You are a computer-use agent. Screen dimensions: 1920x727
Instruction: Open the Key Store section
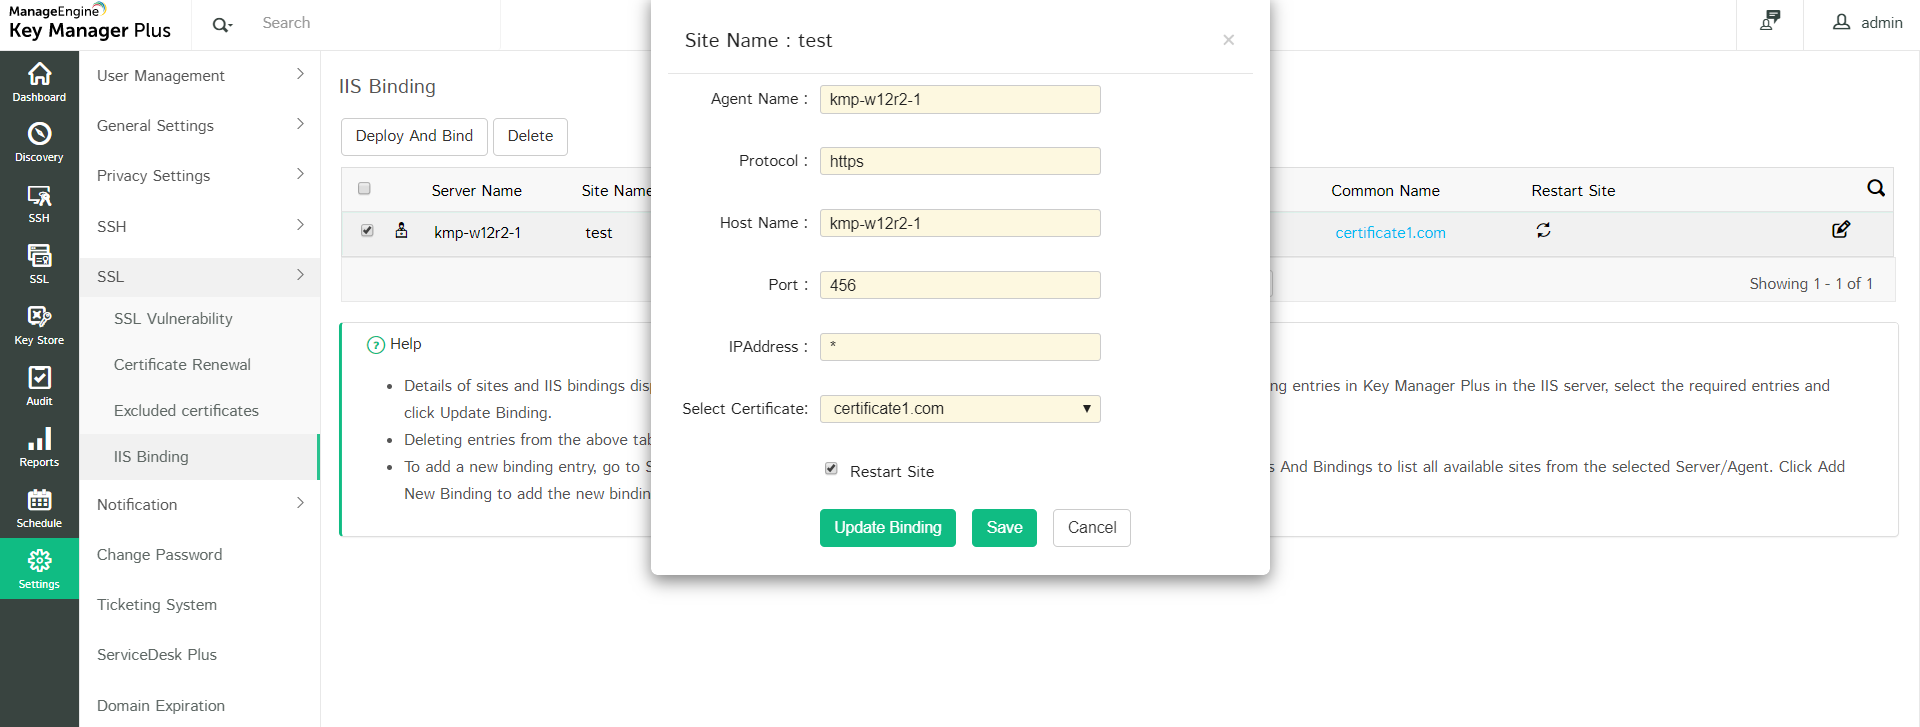point(39,325)
